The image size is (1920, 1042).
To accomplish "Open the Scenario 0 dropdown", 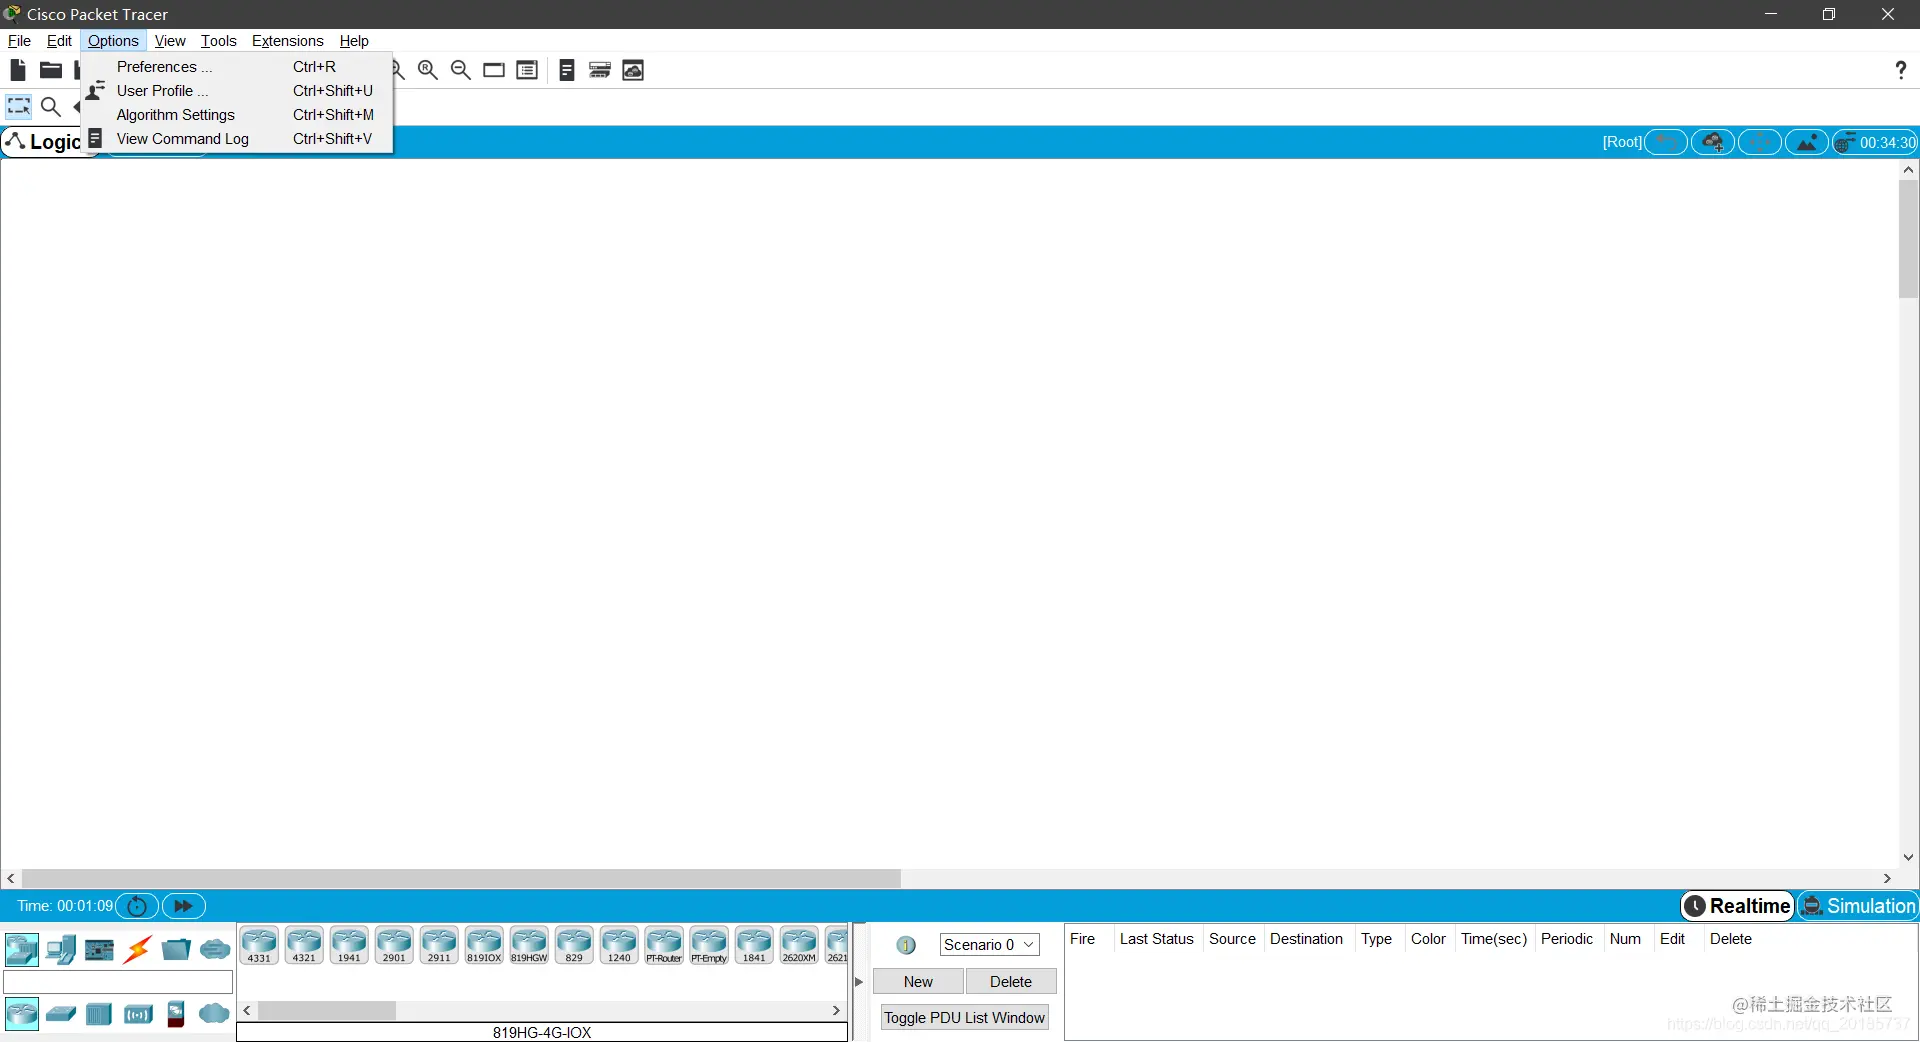I will tap(989, 945).
